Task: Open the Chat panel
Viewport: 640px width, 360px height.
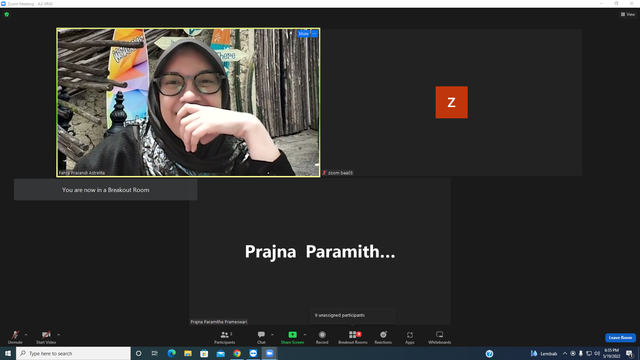Action: pos(261,337)
